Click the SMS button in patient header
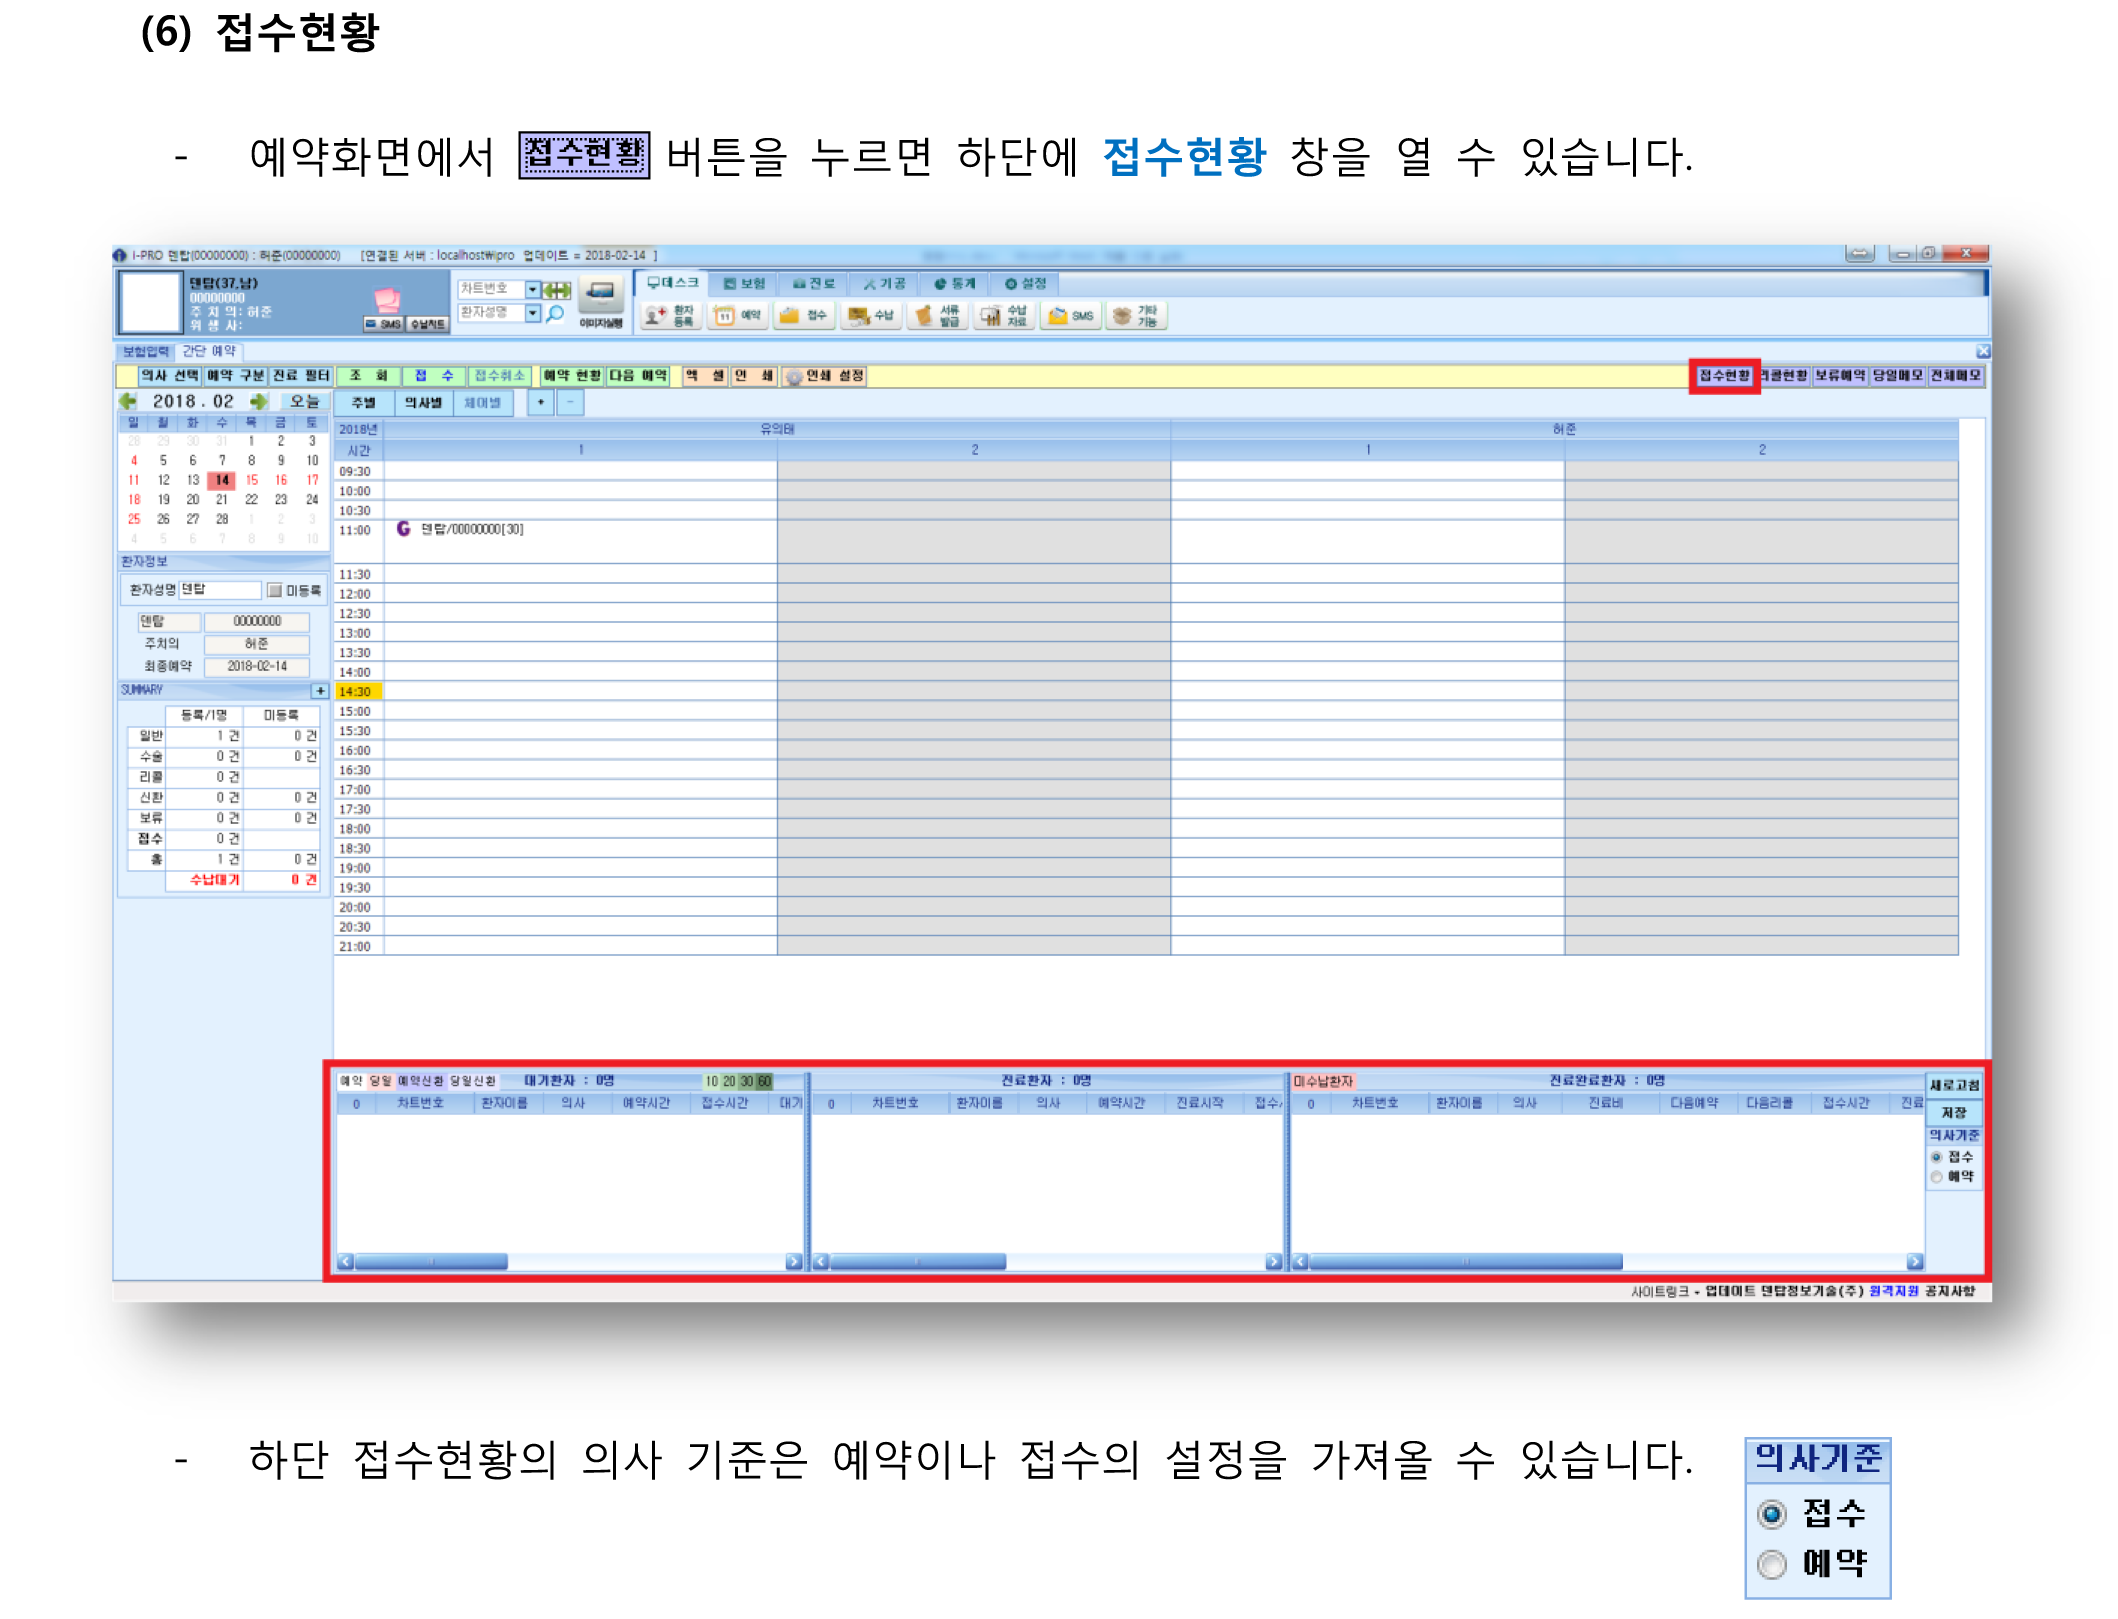This screenshot has height=1619, width=2118. point(383,324)
